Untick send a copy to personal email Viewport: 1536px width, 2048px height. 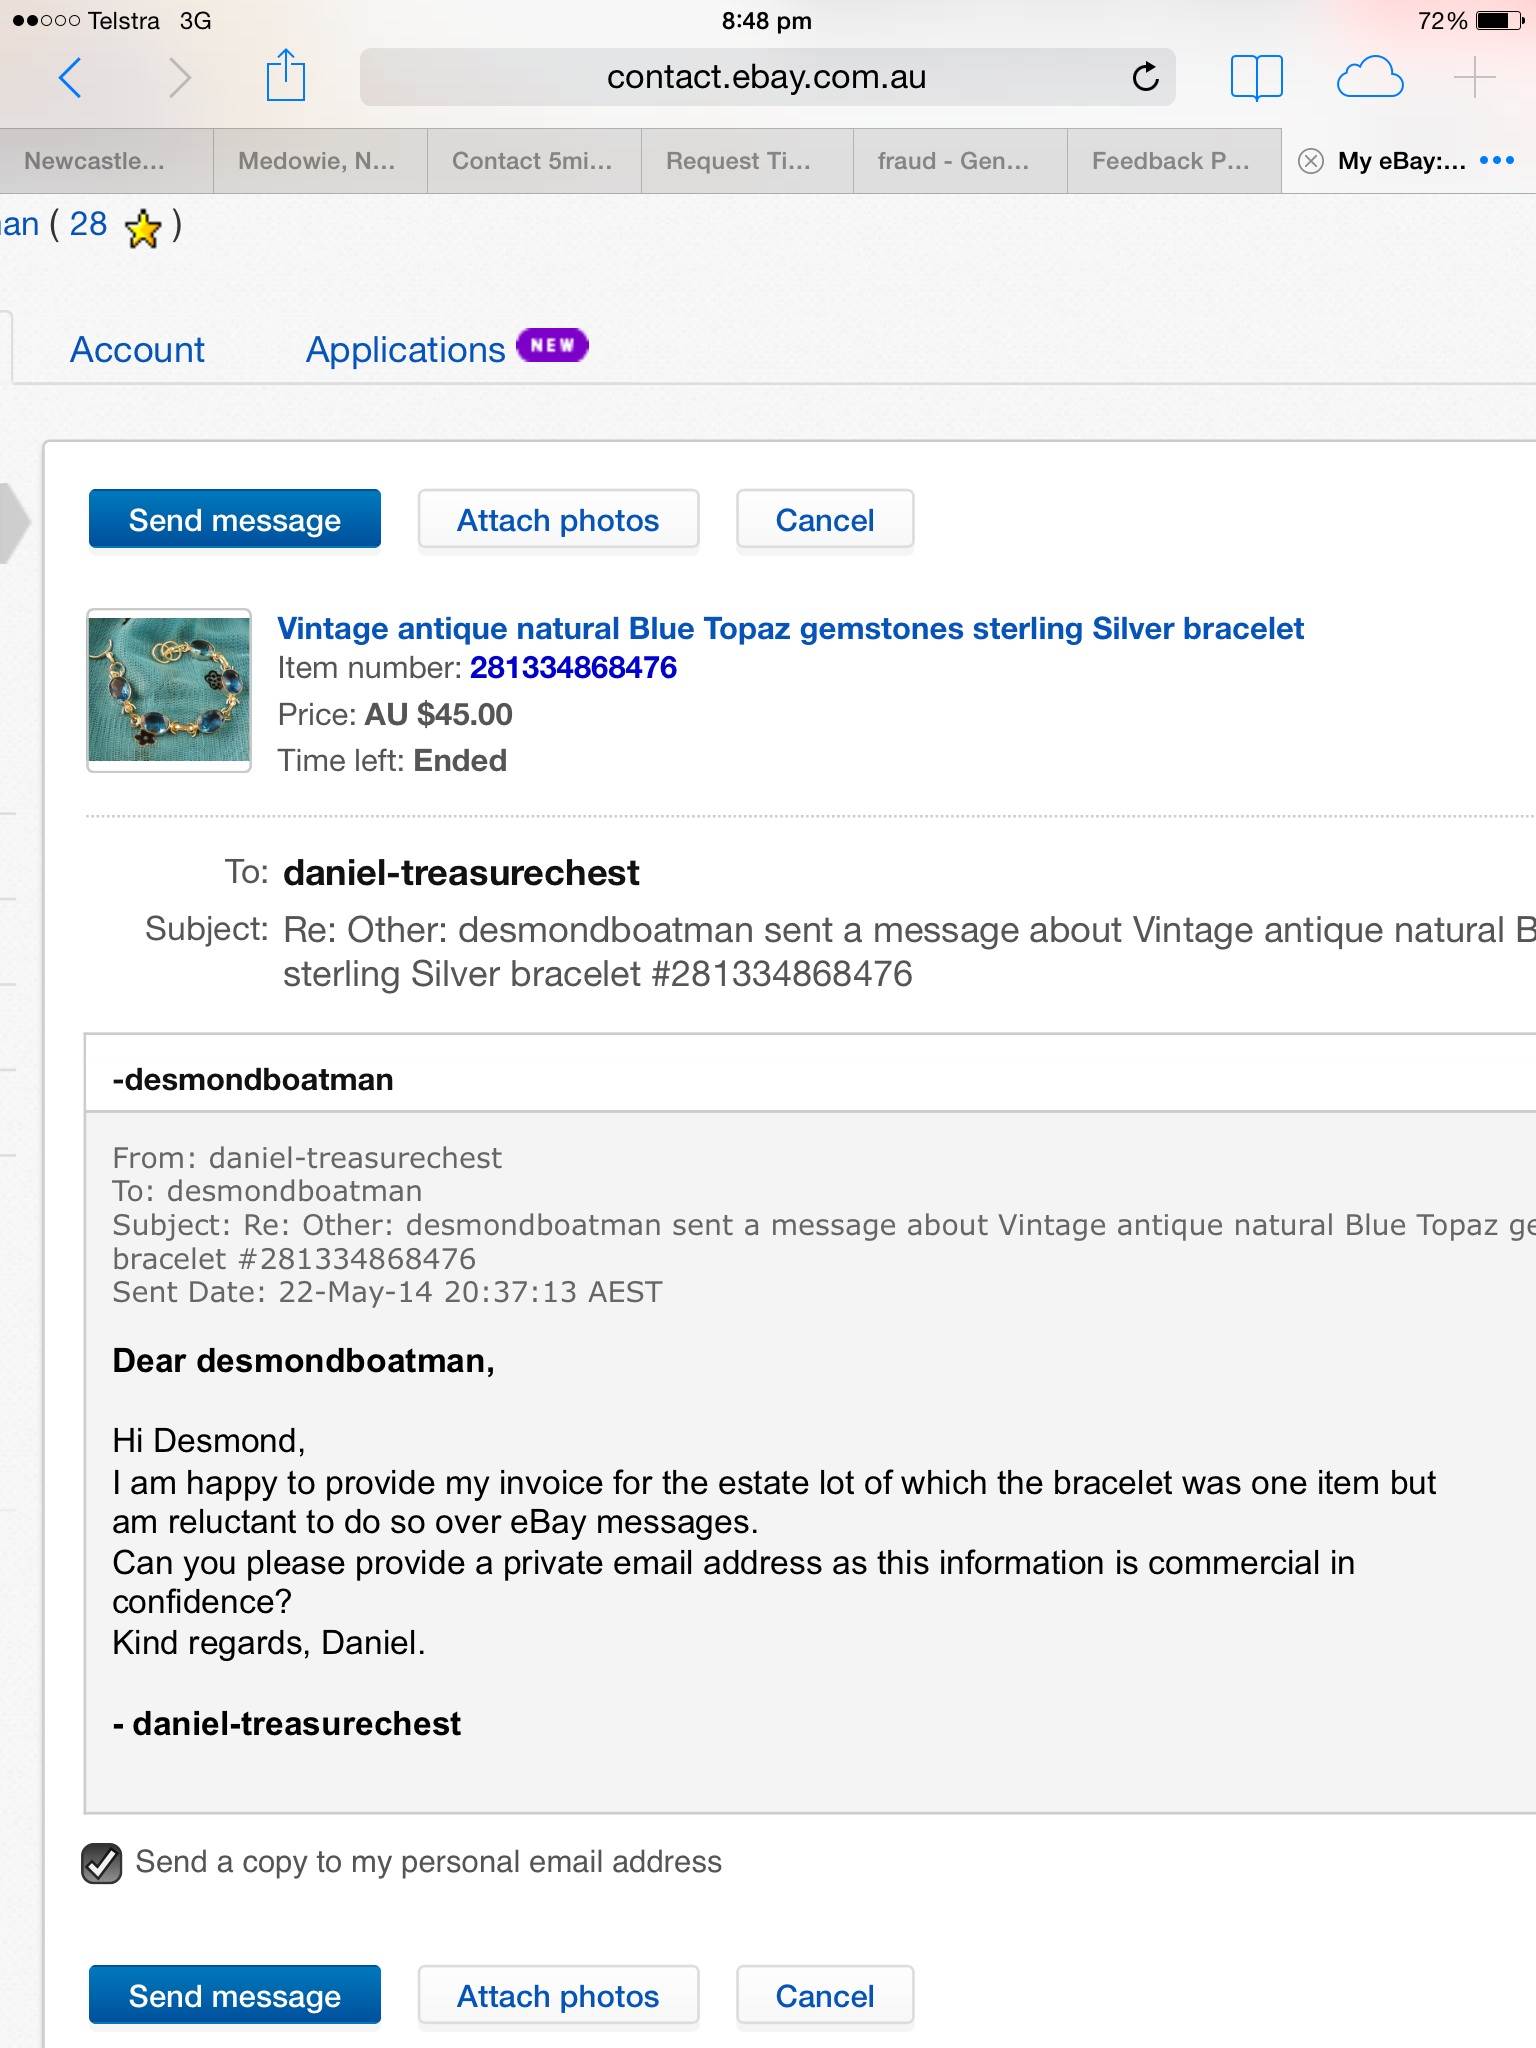(x=102, y=1863)
